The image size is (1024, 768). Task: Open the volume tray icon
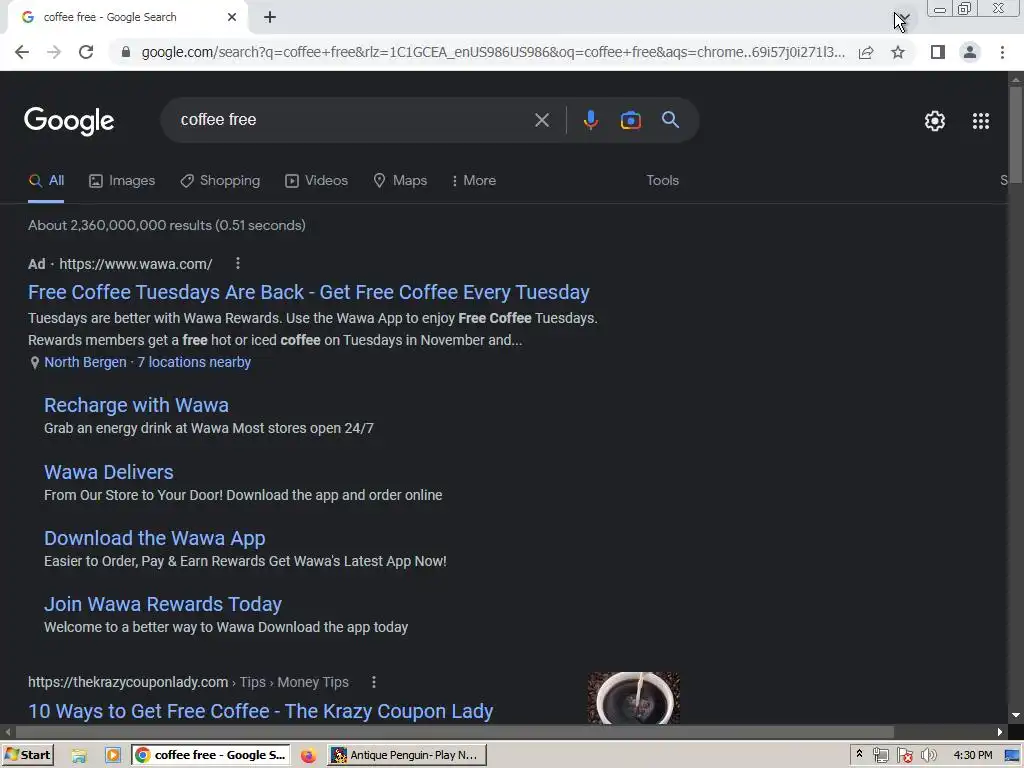pos(929,756)
